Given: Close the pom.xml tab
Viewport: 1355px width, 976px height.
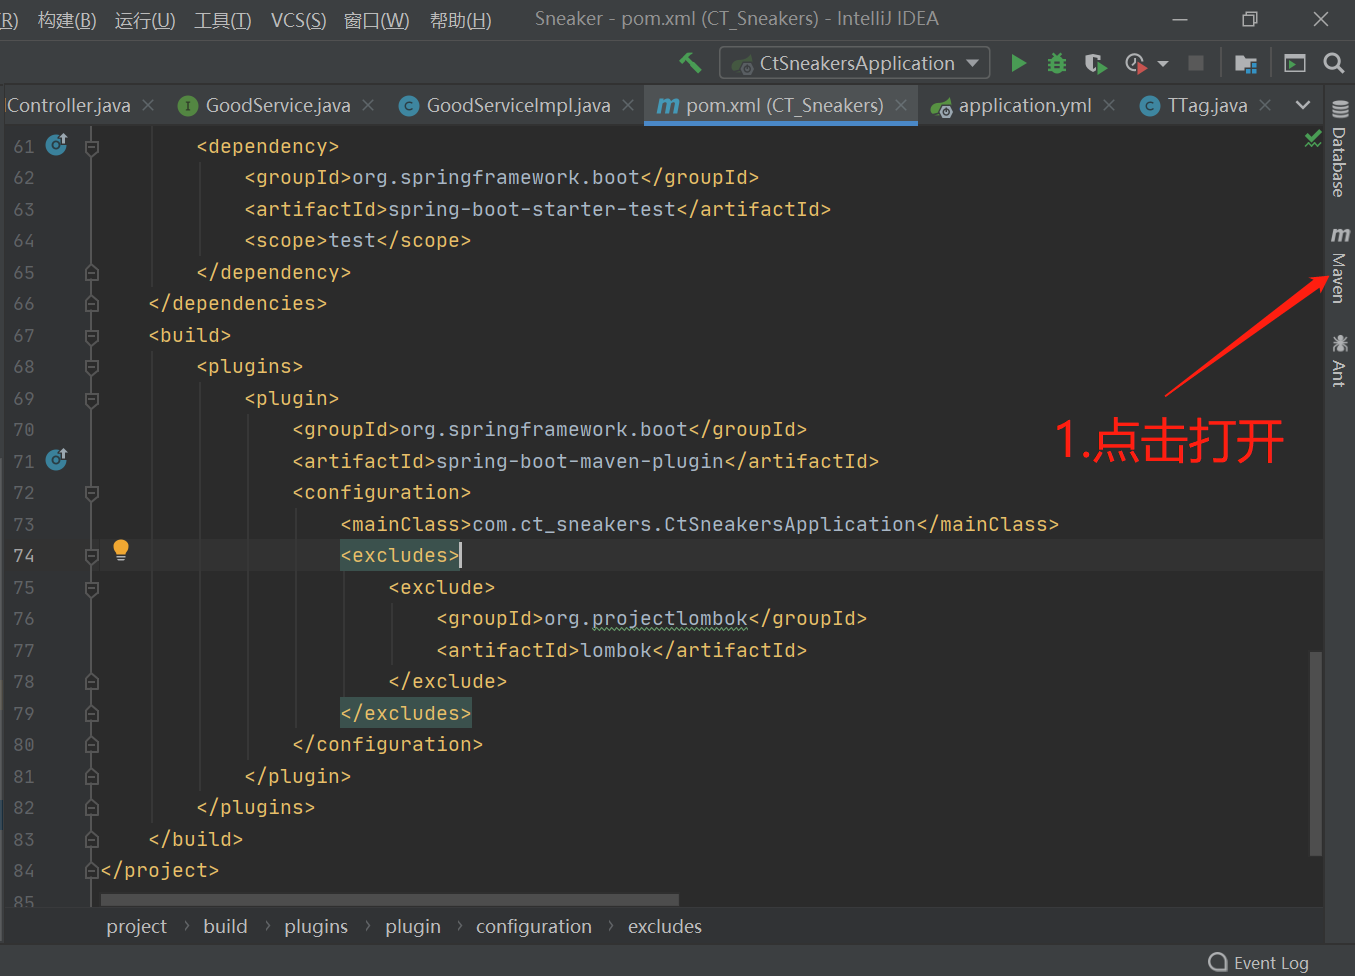Looking at the screenshot, I should click(x=901, y=105).
